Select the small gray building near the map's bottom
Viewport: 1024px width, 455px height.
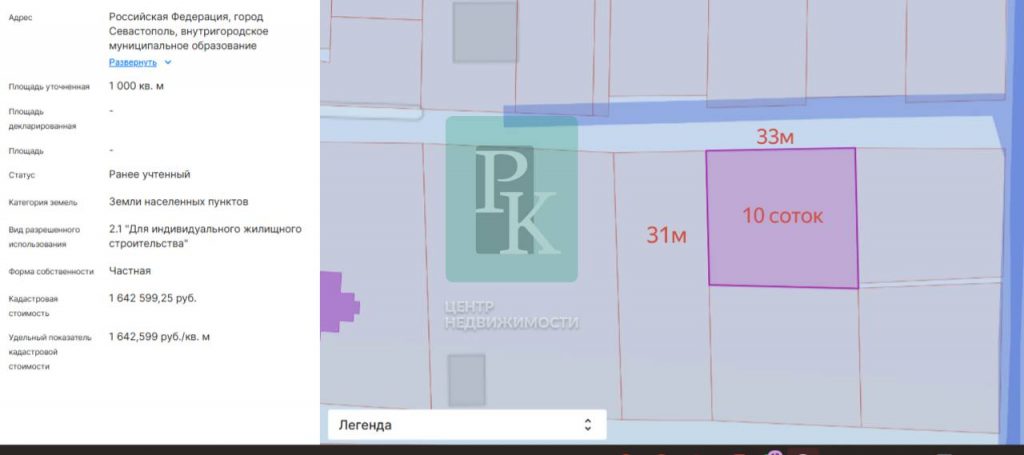pos(466,380)
